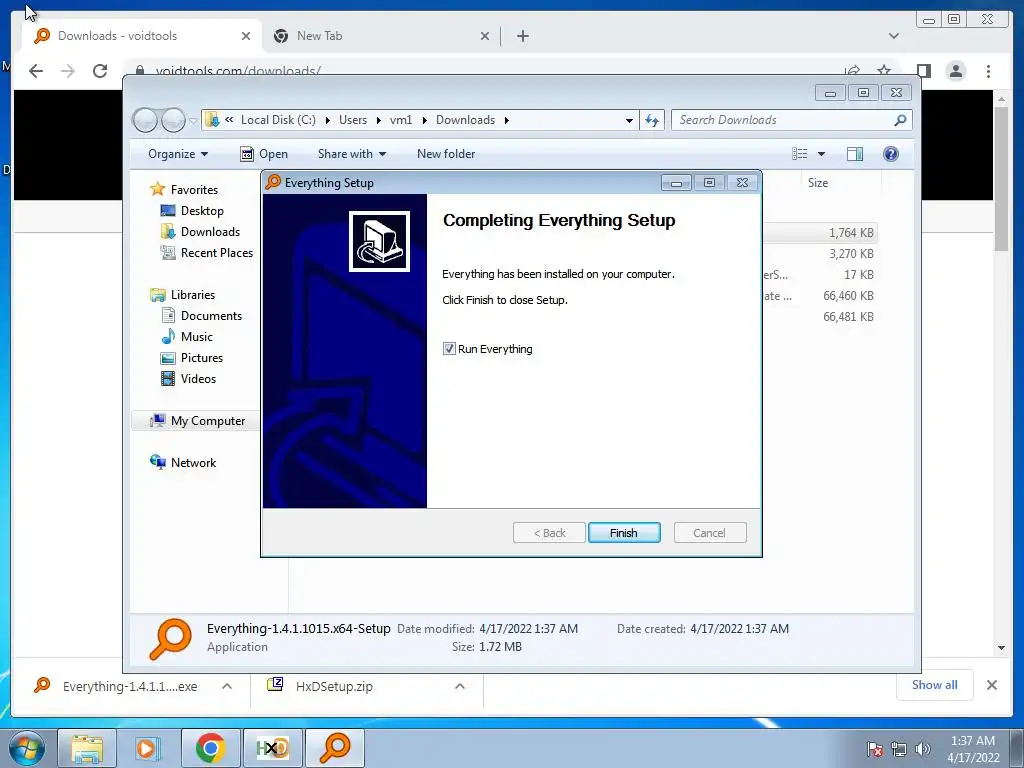Select Favorites in the navigation pane
Viewport: 1024px width, 768px height.
click(x=194, y=190)
